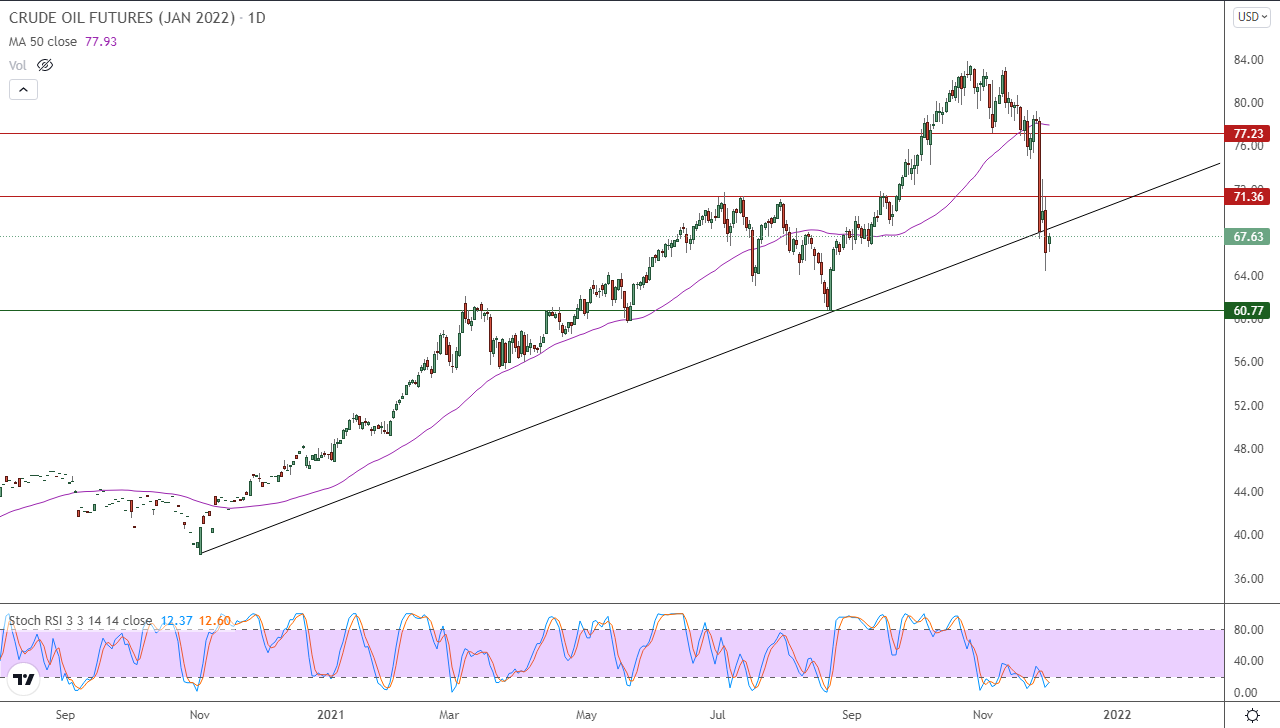This screenshot has width=1280, height=728.
Task: Click the MA value 77.93
Action: point(102,42)
